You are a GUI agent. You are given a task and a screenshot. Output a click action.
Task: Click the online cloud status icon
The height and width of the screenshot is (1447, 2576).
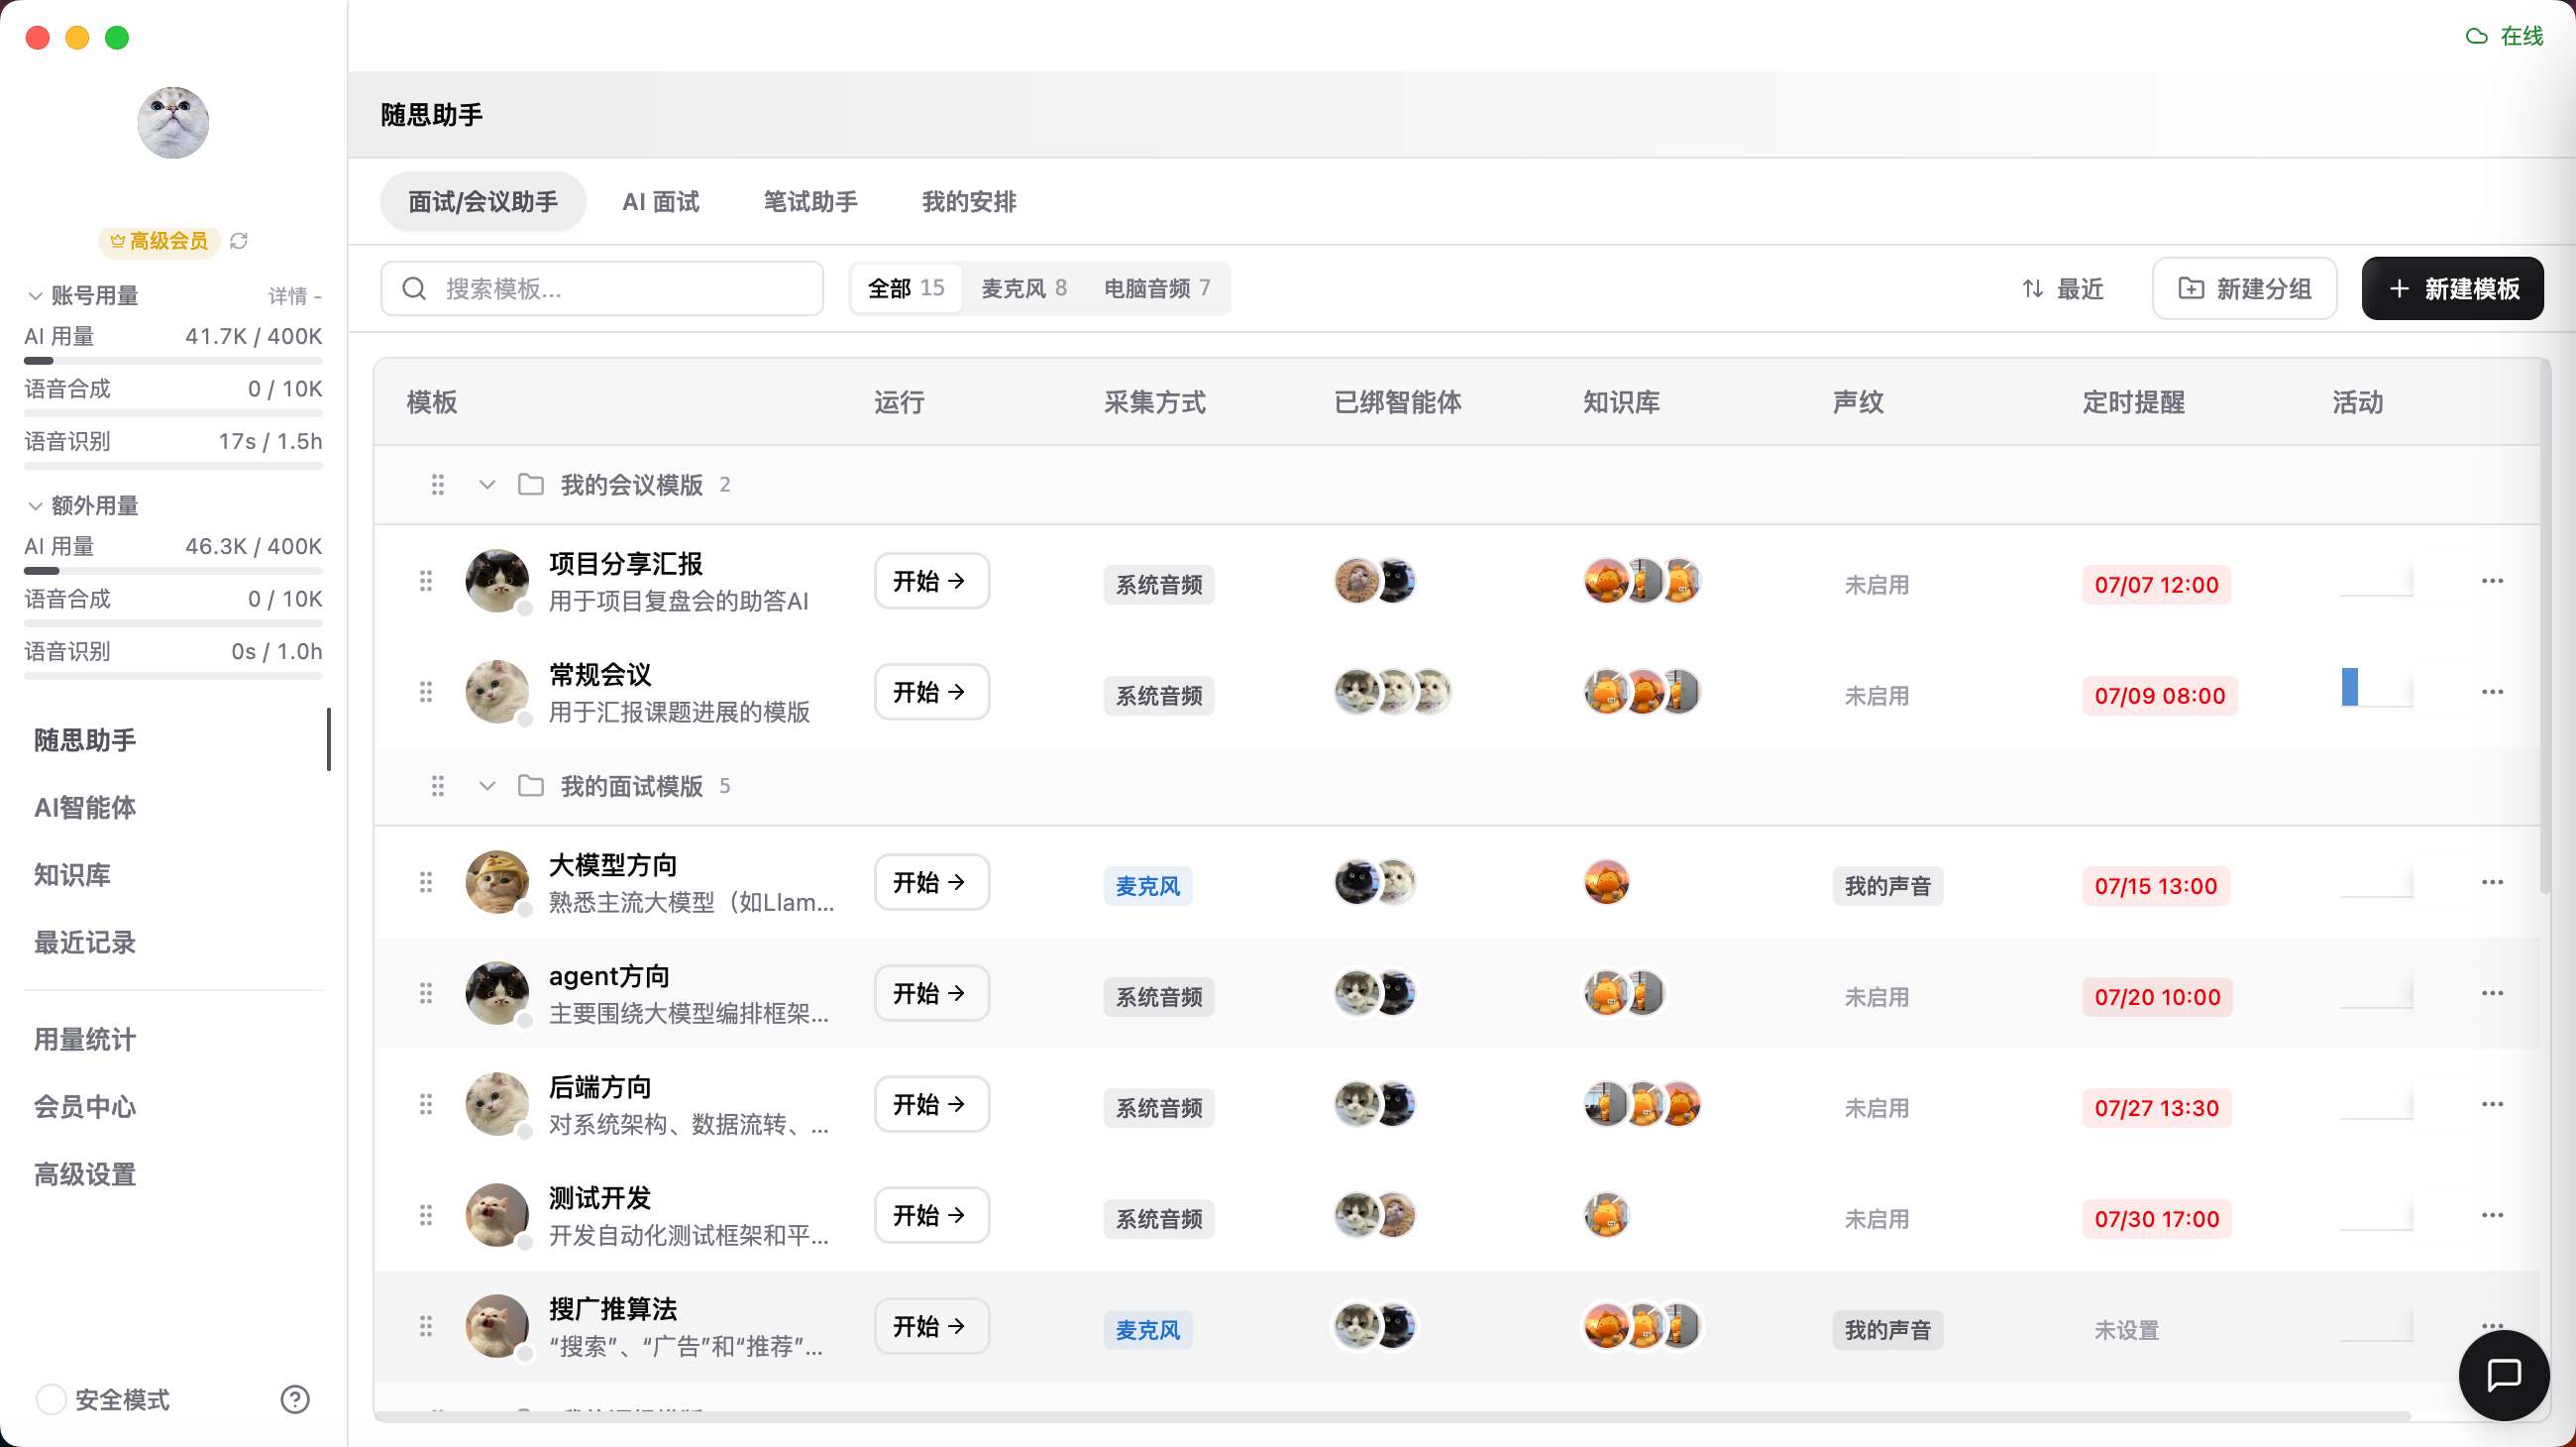point(2476,36)
